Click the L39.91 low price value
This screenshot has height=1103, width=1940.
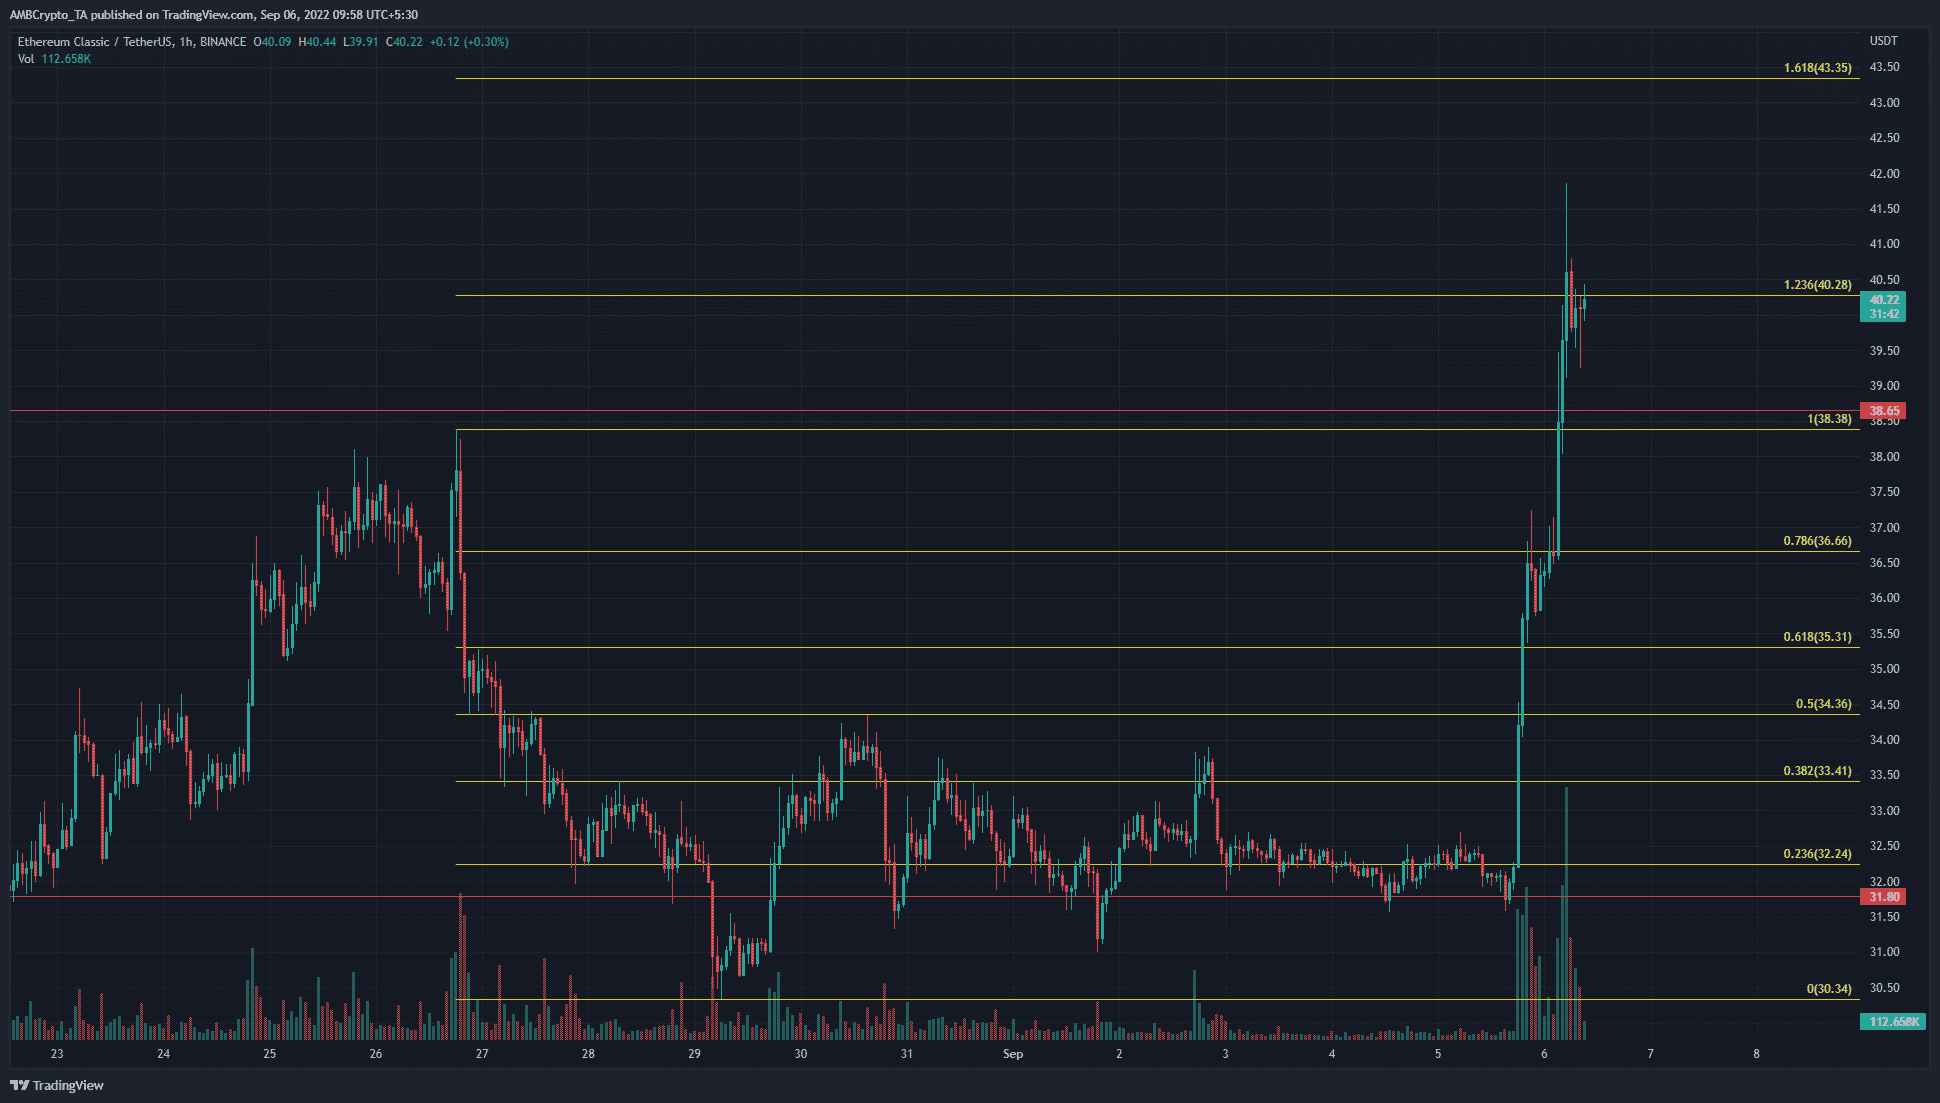coord(361,42)
